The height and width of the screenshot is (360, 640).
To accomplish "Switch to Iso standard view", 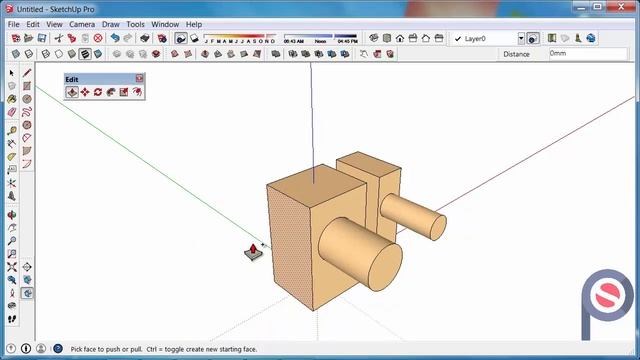I will pyautogui.click(x=374, y=38).
